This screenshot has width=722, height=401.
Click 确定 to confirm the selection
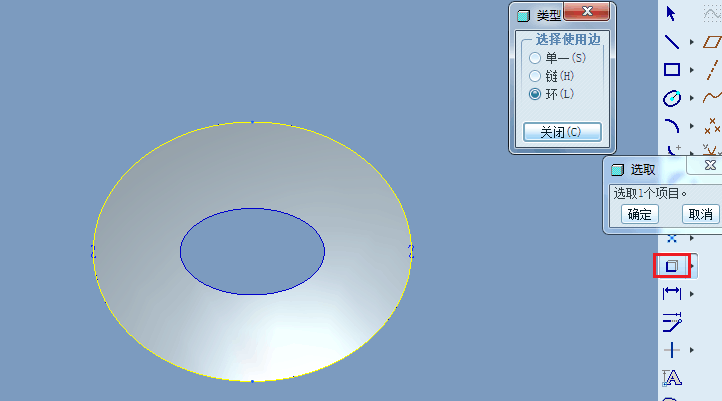click(x=639, y=214)
